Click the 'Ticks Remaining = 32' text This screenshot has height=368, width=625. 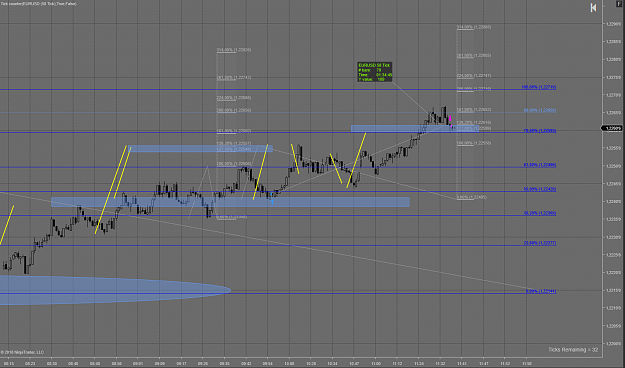coord(573,350)
